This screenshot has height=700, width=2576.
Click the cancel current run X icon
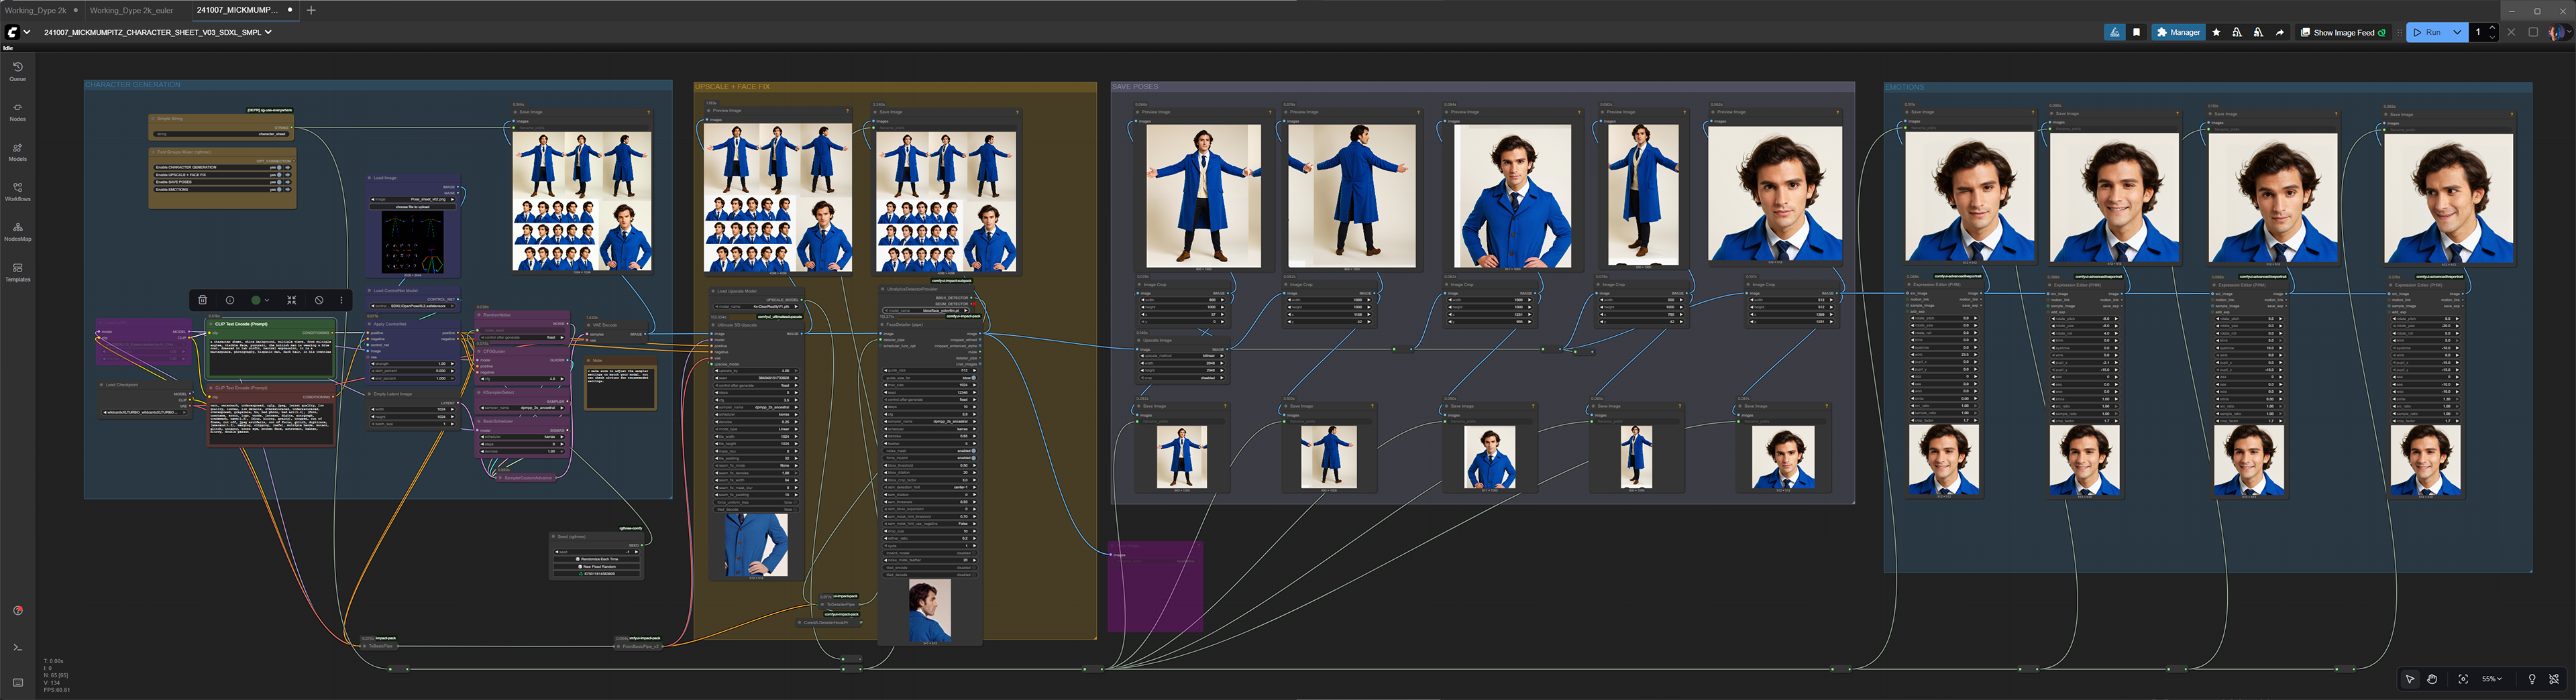[2511, 32]
